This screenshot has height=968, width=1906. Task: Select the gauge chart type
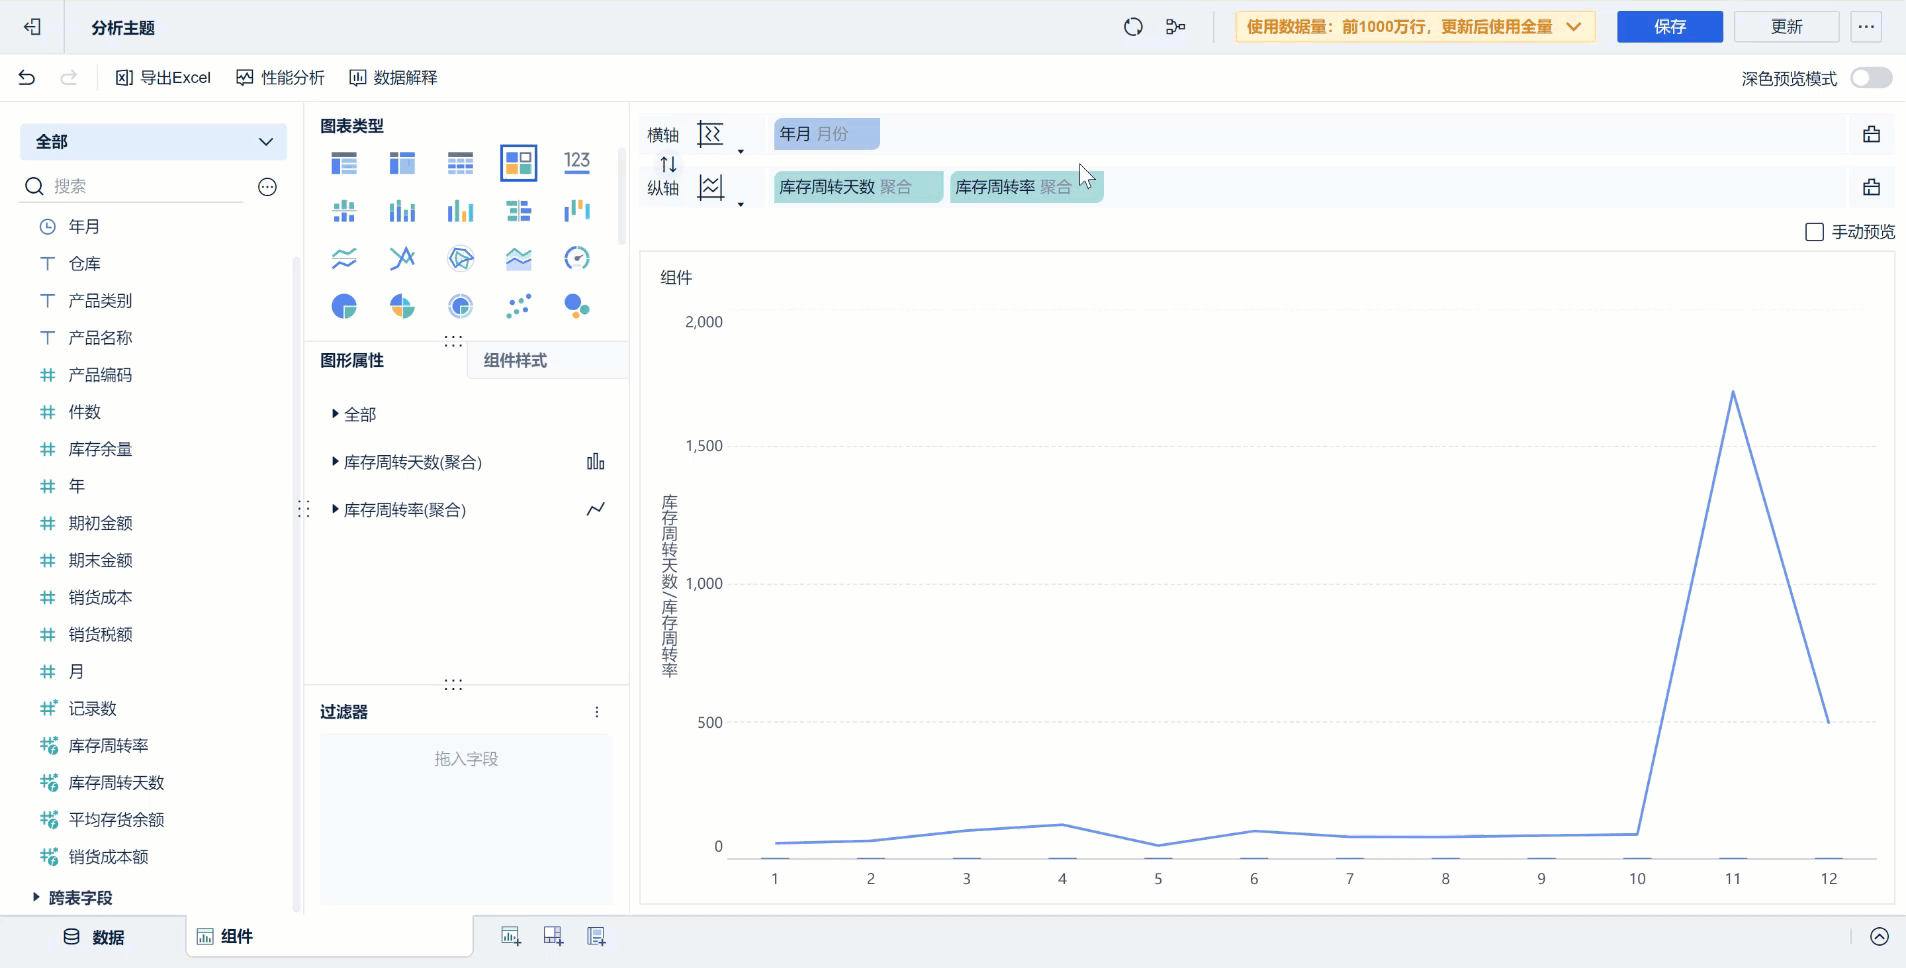click(577, 258)
